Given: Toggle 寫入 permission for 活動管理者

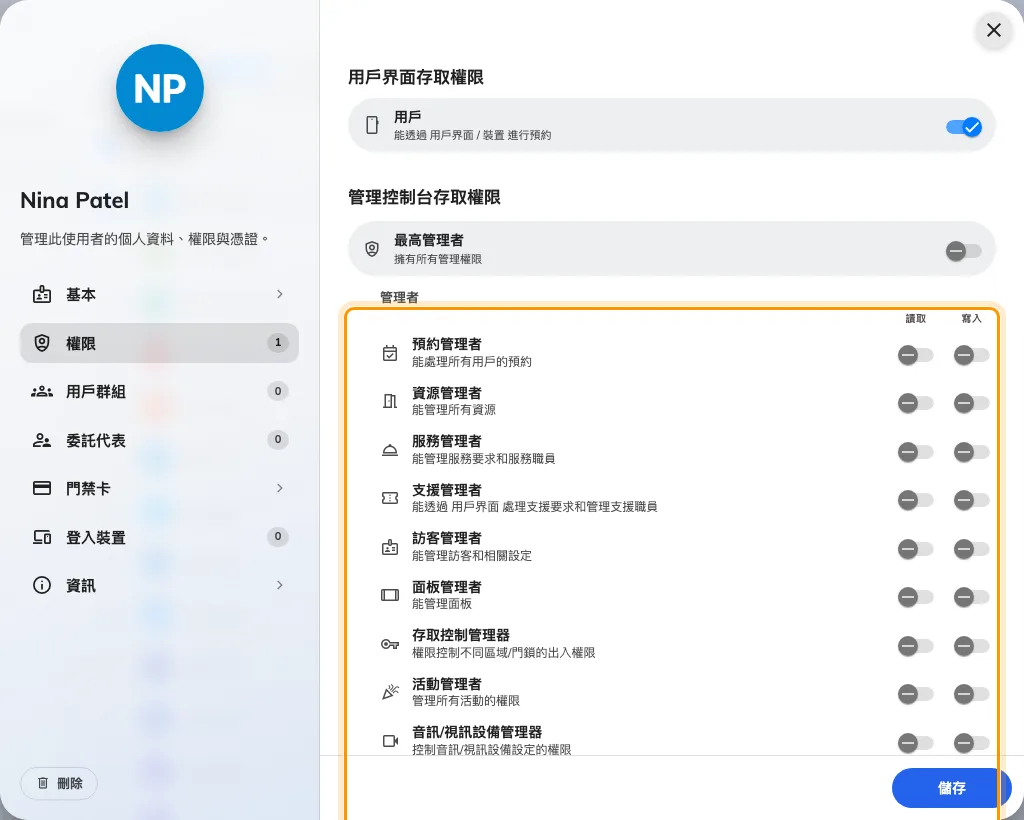Looking at the screenshot, I should 972,694.
